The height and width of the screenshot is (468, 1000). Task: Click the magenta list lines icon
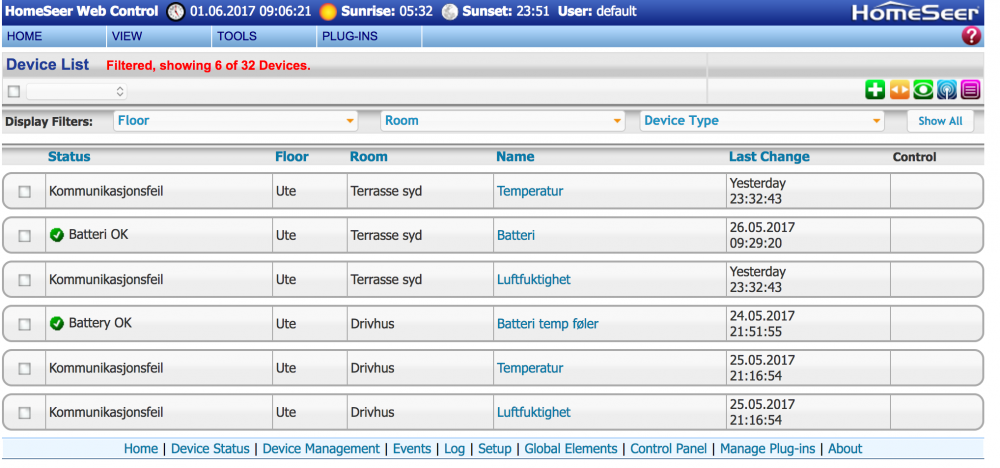[970, 90]
